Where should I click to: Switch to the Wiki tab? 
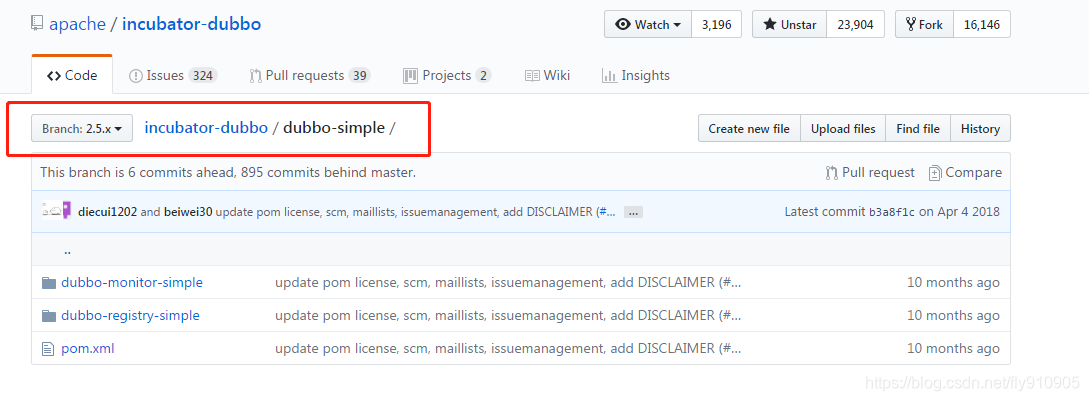pos(547,75)
